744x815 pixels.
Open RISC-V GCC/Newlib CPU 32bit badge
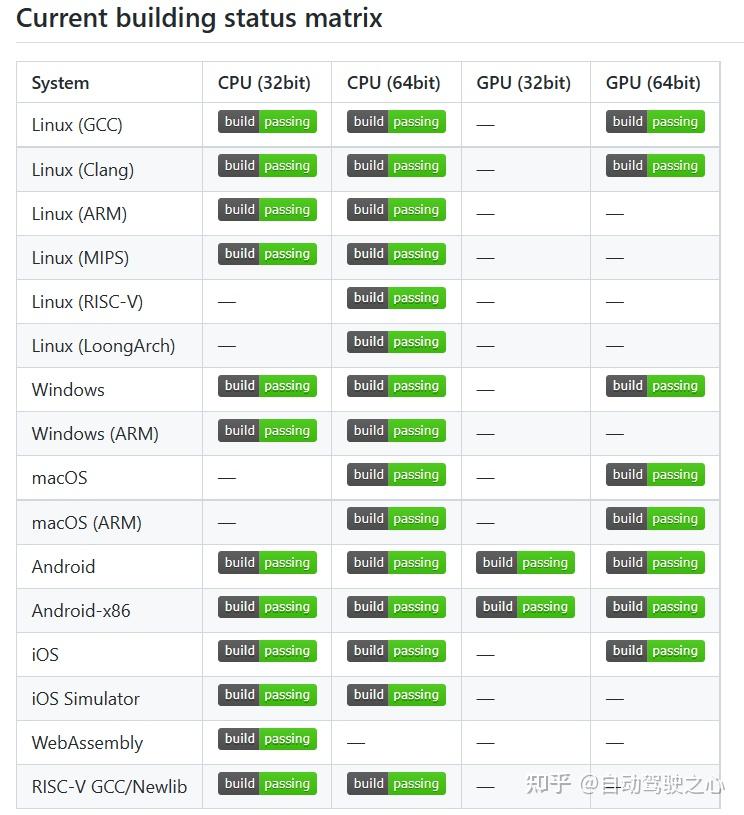tap(267, 784)
